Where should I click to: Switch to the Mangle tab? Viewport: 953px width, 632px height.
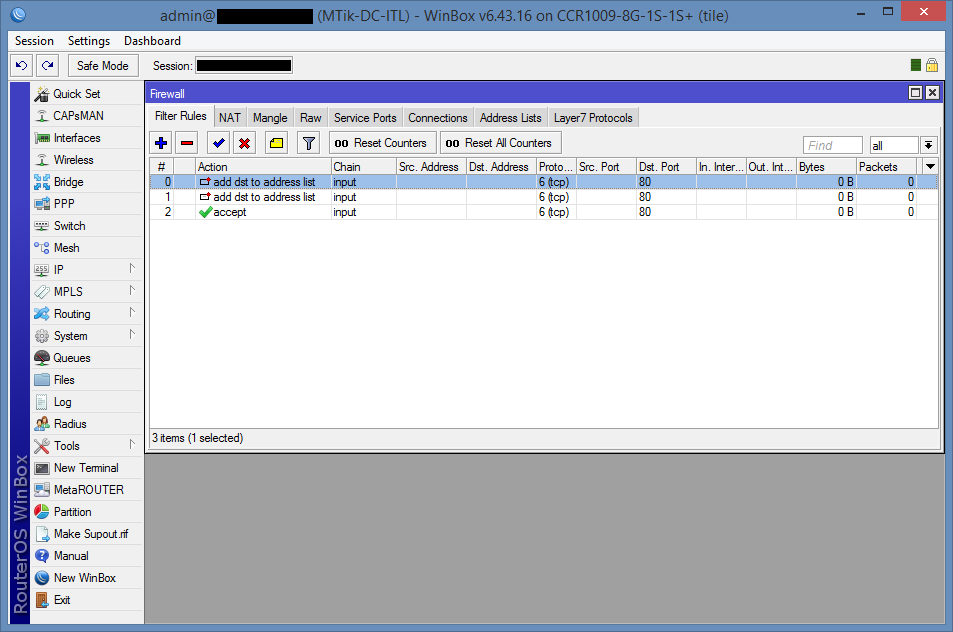click(x=270, y=118)
